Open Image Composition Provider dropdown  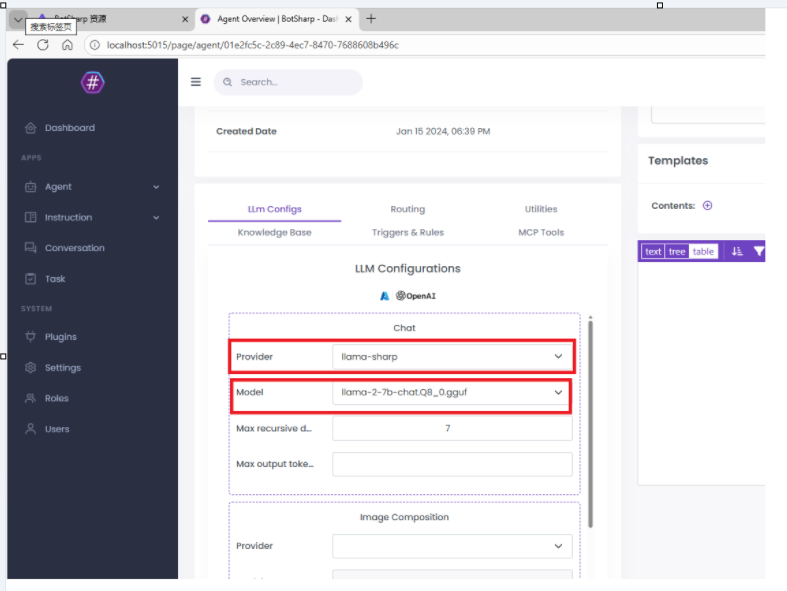pyautogui.click(x=452, y=546)
